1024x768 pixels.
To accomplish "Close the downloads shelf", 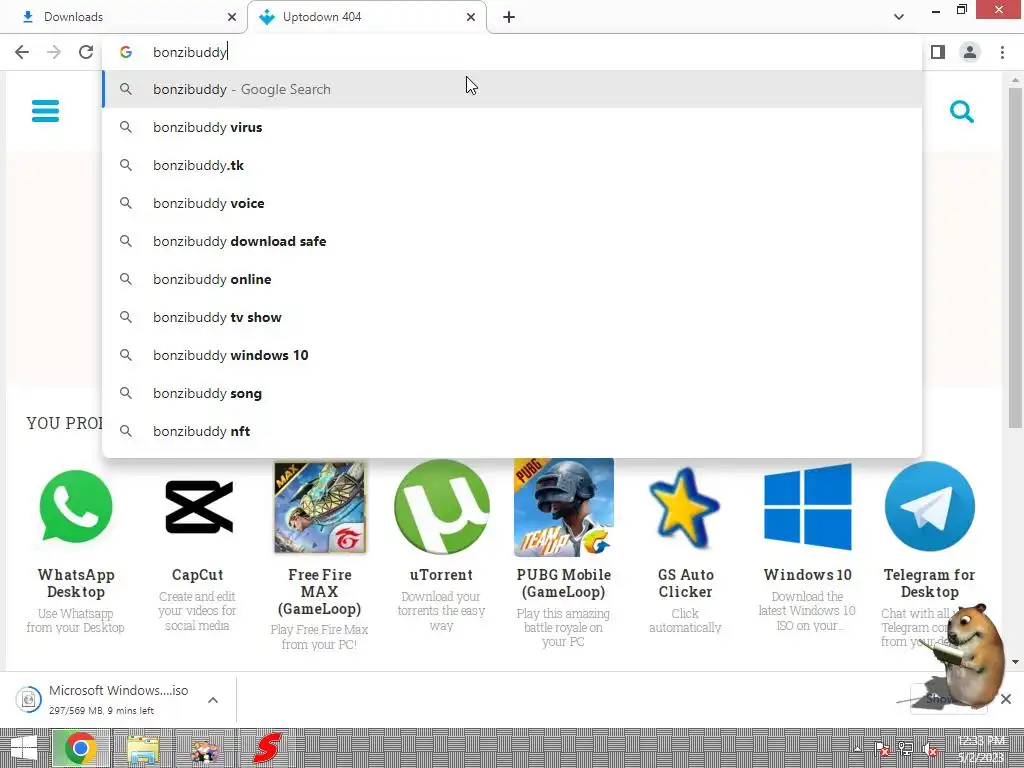I will tap(1006, 699).
